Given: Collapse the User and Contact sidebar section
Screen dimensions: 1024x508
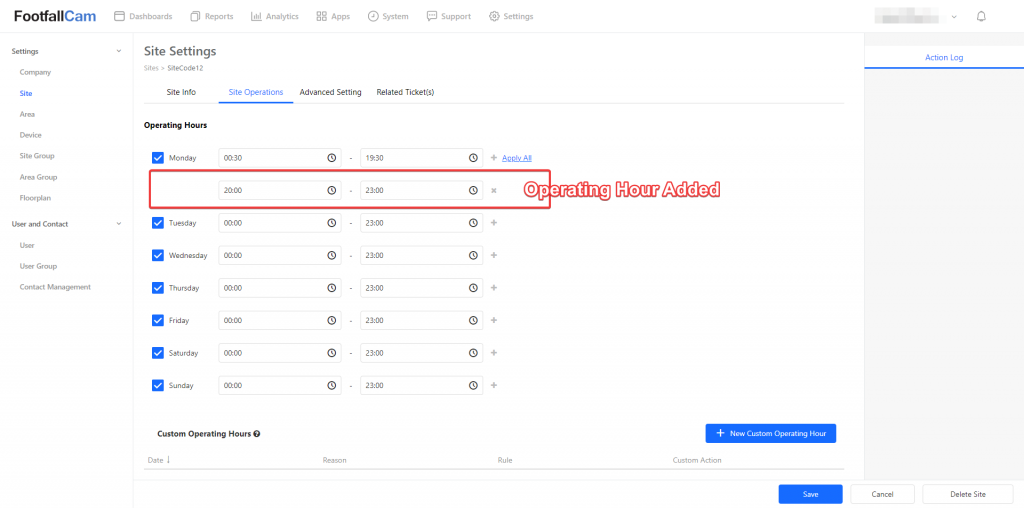Looking at the screenshot, I should (119, 224).
